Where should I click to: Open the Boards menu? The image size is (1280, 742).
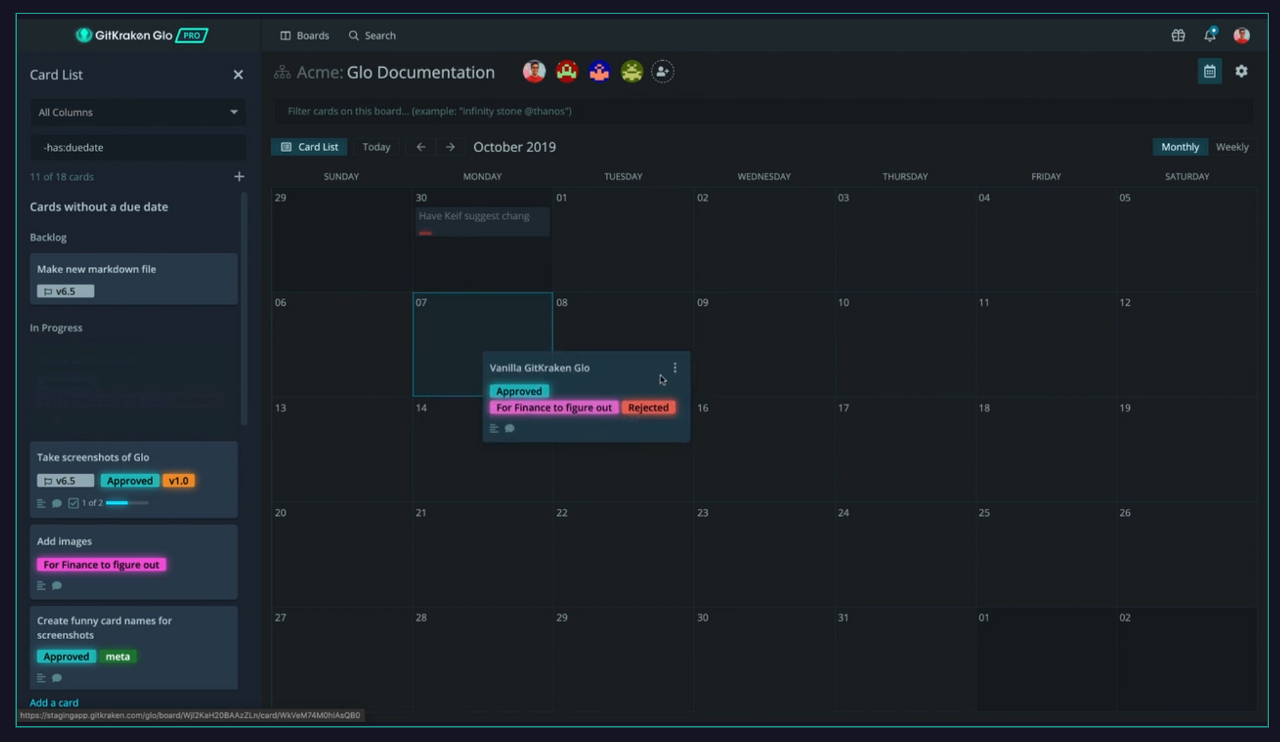click(304, 35)
